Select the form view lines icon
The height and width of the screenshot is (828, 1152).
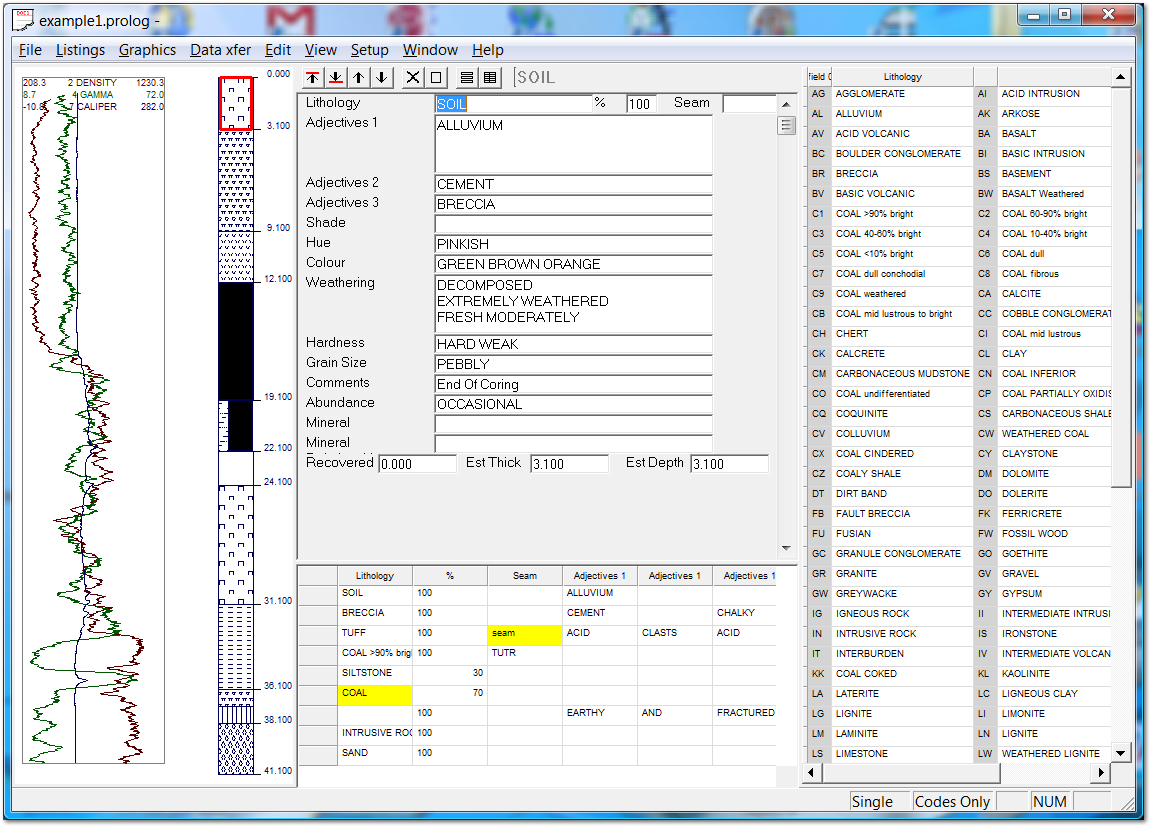(x=466, y=78)
